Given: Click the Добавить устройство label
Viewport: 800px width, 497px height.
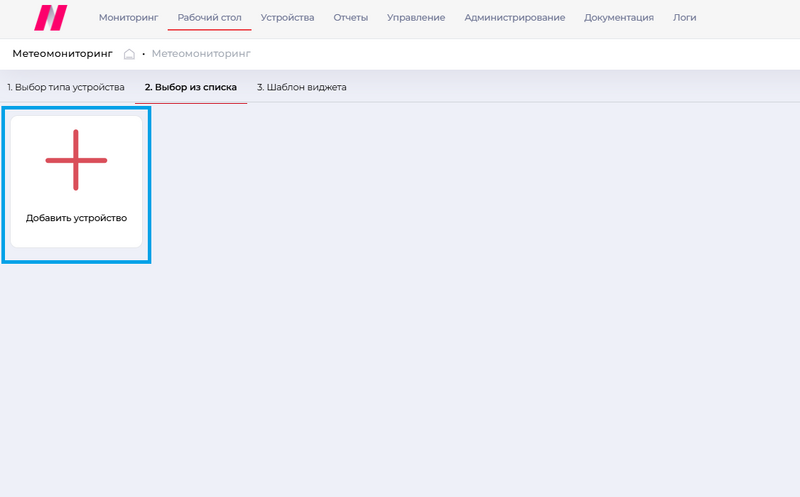Looking at the screenshot, I should click(x=77, y=218).
